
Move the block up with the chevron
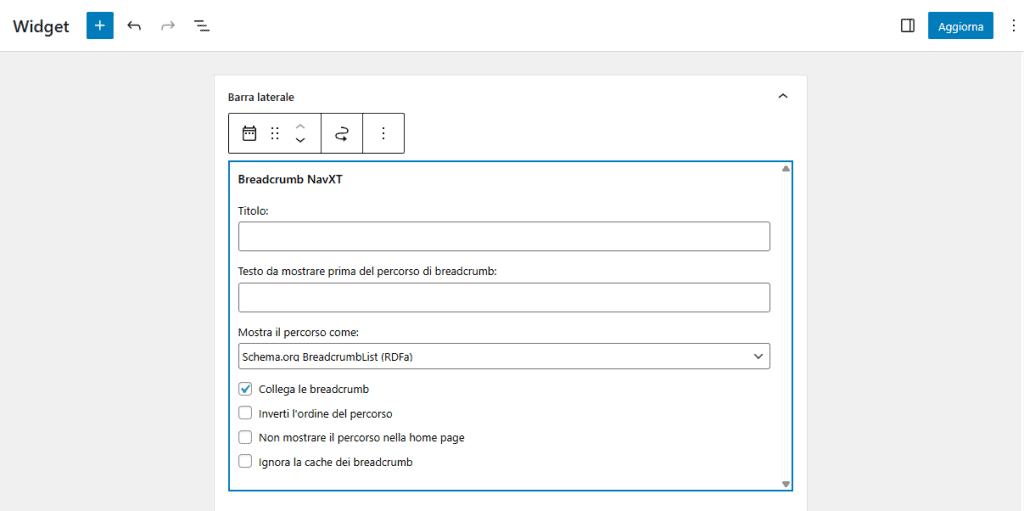tap(300, 126)
